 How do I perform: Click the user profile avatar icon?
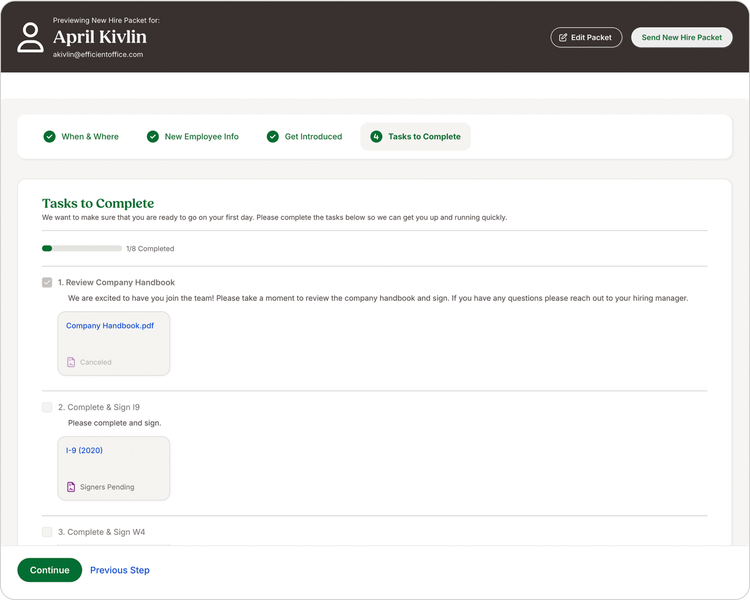click(31, 37)
